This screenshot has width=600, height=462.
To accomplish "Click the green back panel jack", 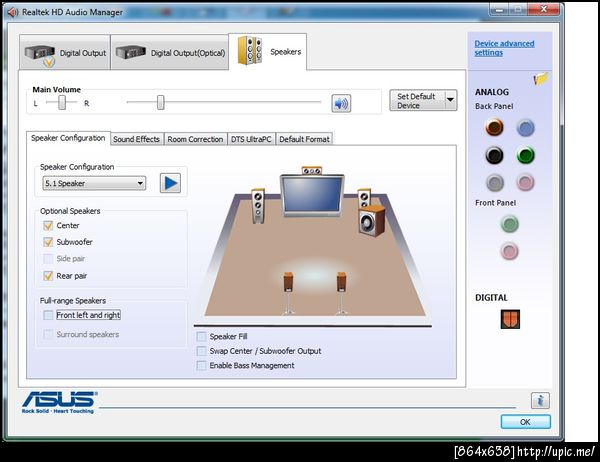I will [x=525, y=155].
